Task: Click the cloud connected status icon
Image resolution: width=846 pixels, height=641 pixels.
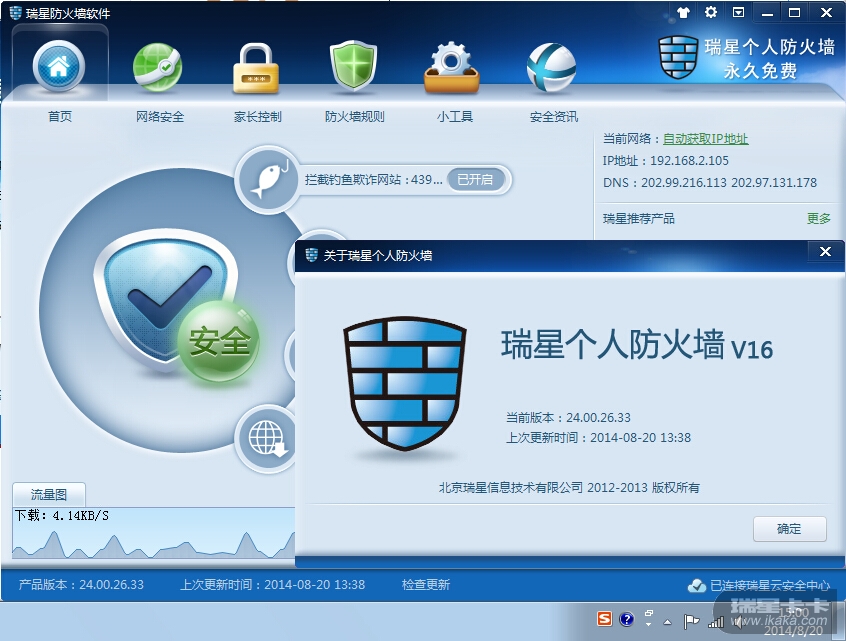Action: (x=697, y=585)
